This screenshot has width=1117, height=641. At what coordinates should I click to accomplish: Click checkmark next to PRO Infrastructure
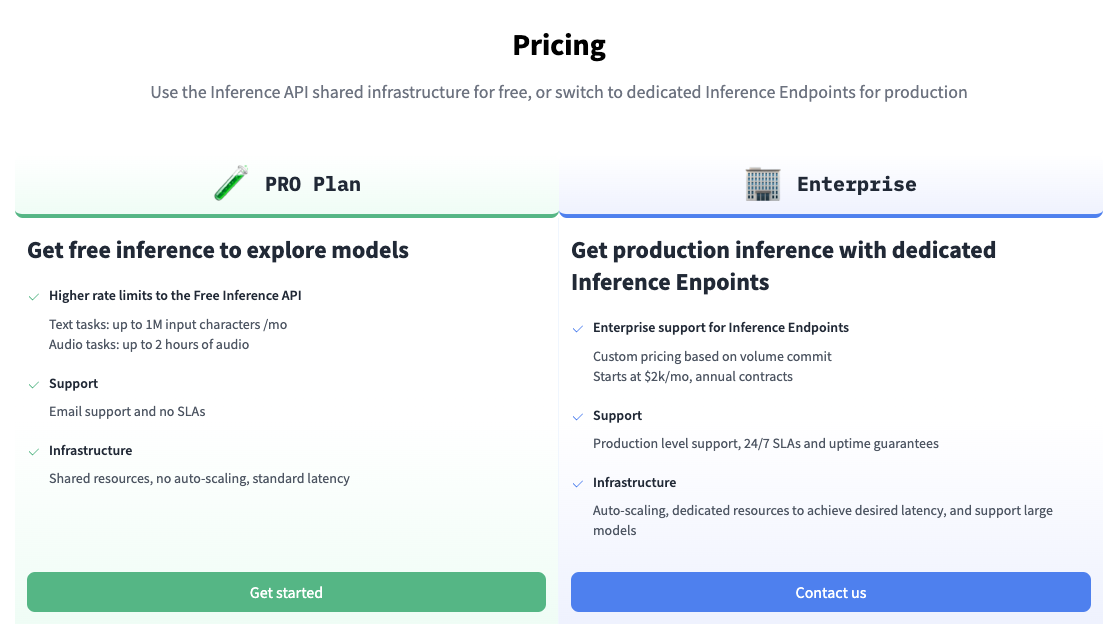[35, 451]
